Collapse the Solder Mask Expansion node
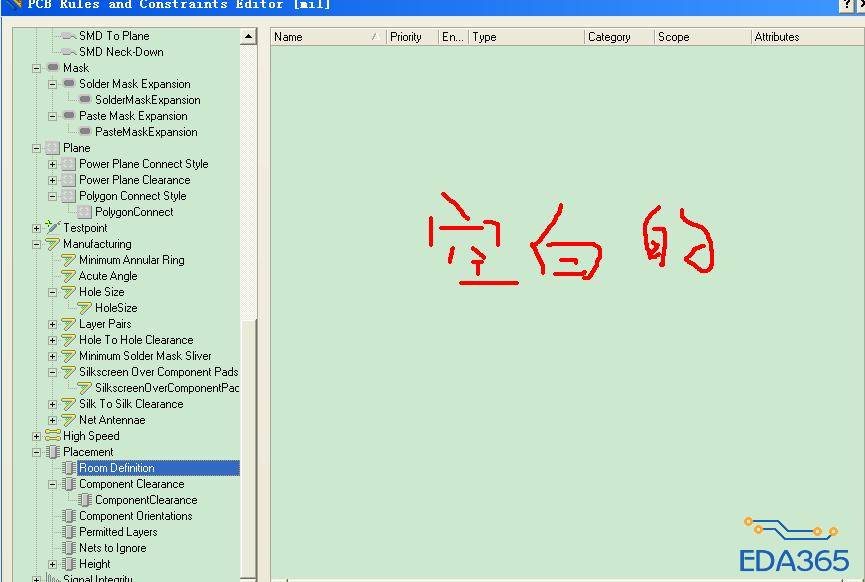This screenshot has height=582, width=865. [52, 84]
